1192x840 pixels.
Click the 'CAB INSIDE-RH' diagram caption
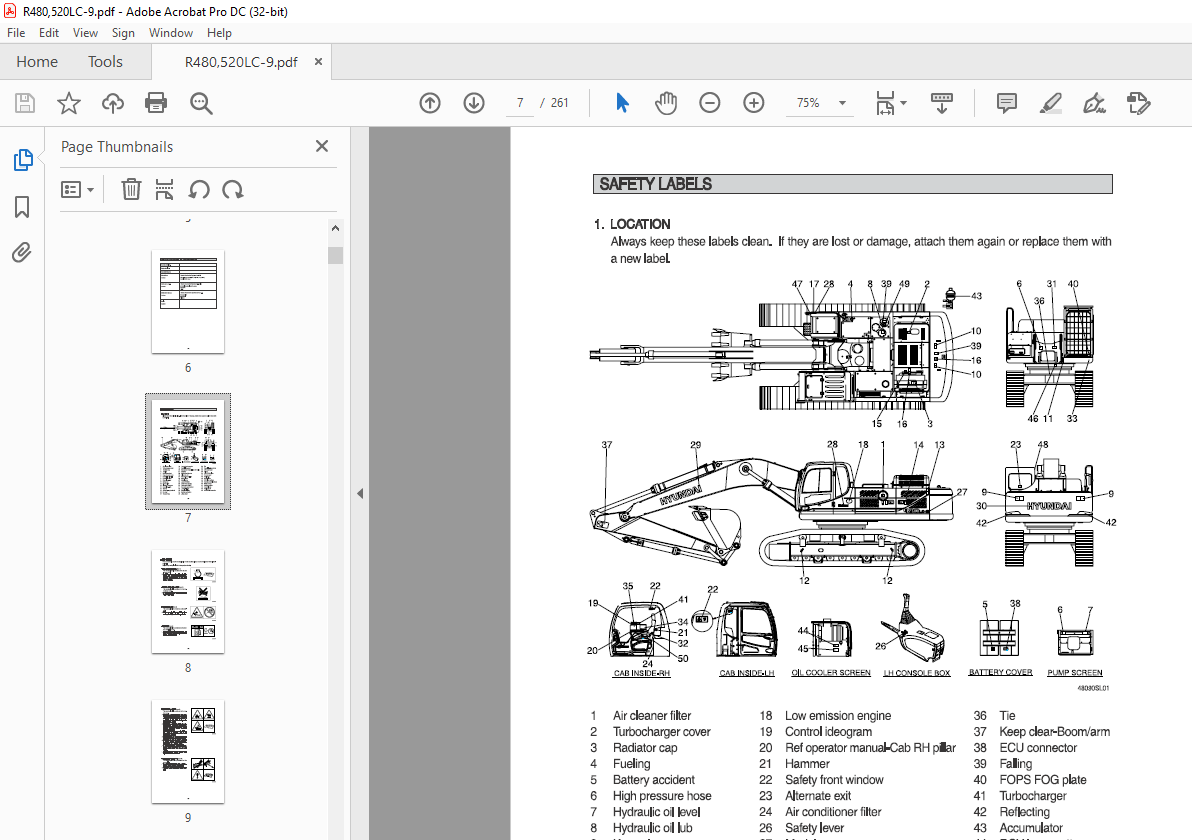(x=642, y=674)
